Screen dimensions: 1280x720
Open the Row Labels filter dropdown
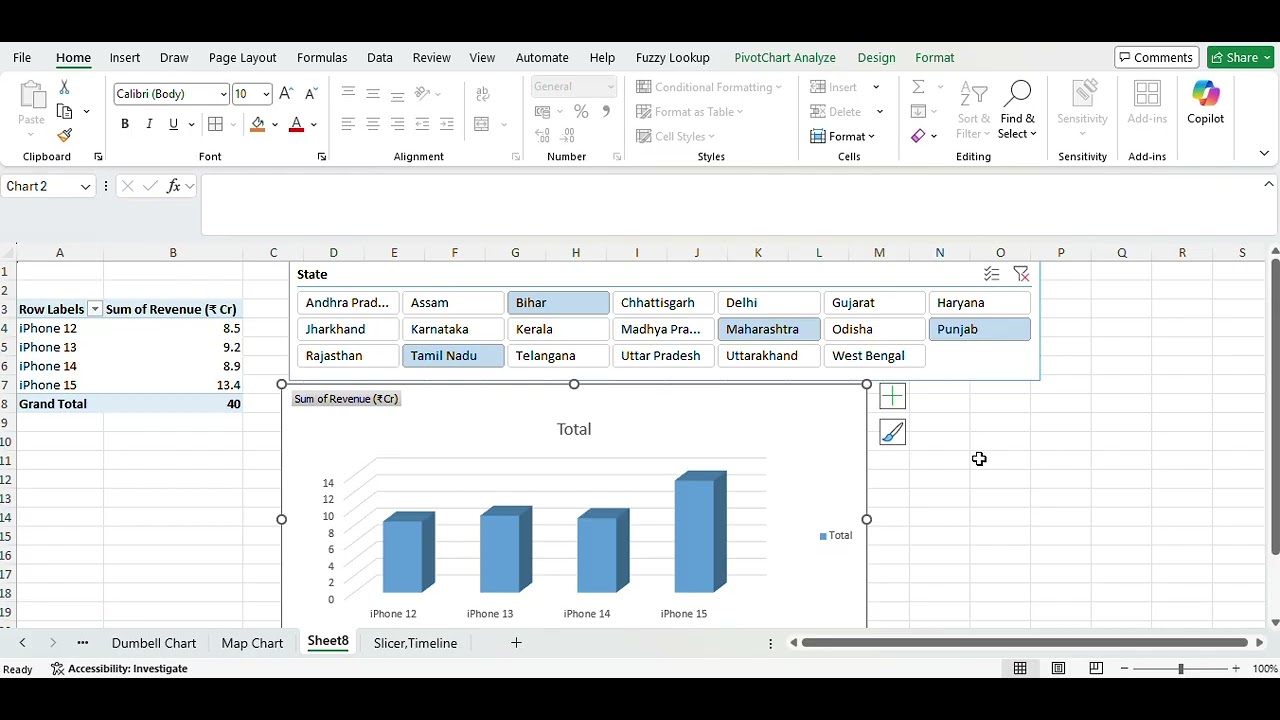(95, 309)
